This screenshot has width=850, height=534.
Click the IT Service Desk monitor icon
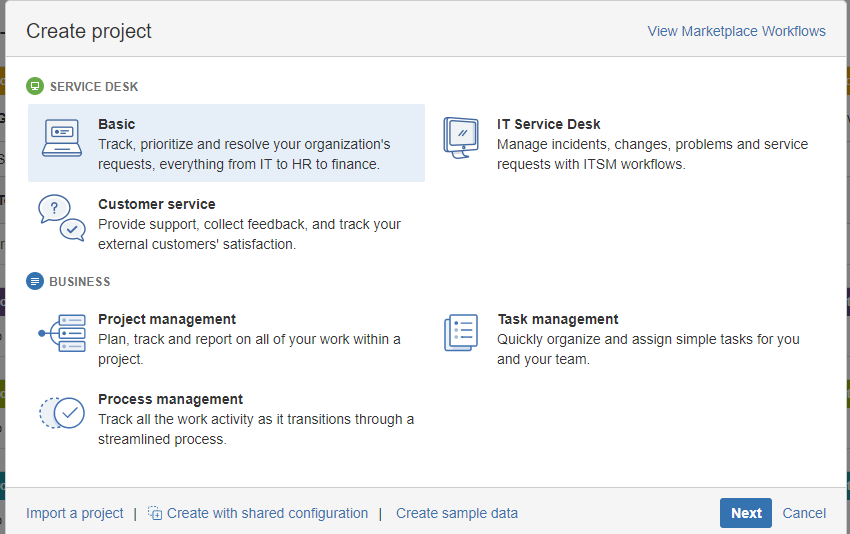[x=461, y=138]
